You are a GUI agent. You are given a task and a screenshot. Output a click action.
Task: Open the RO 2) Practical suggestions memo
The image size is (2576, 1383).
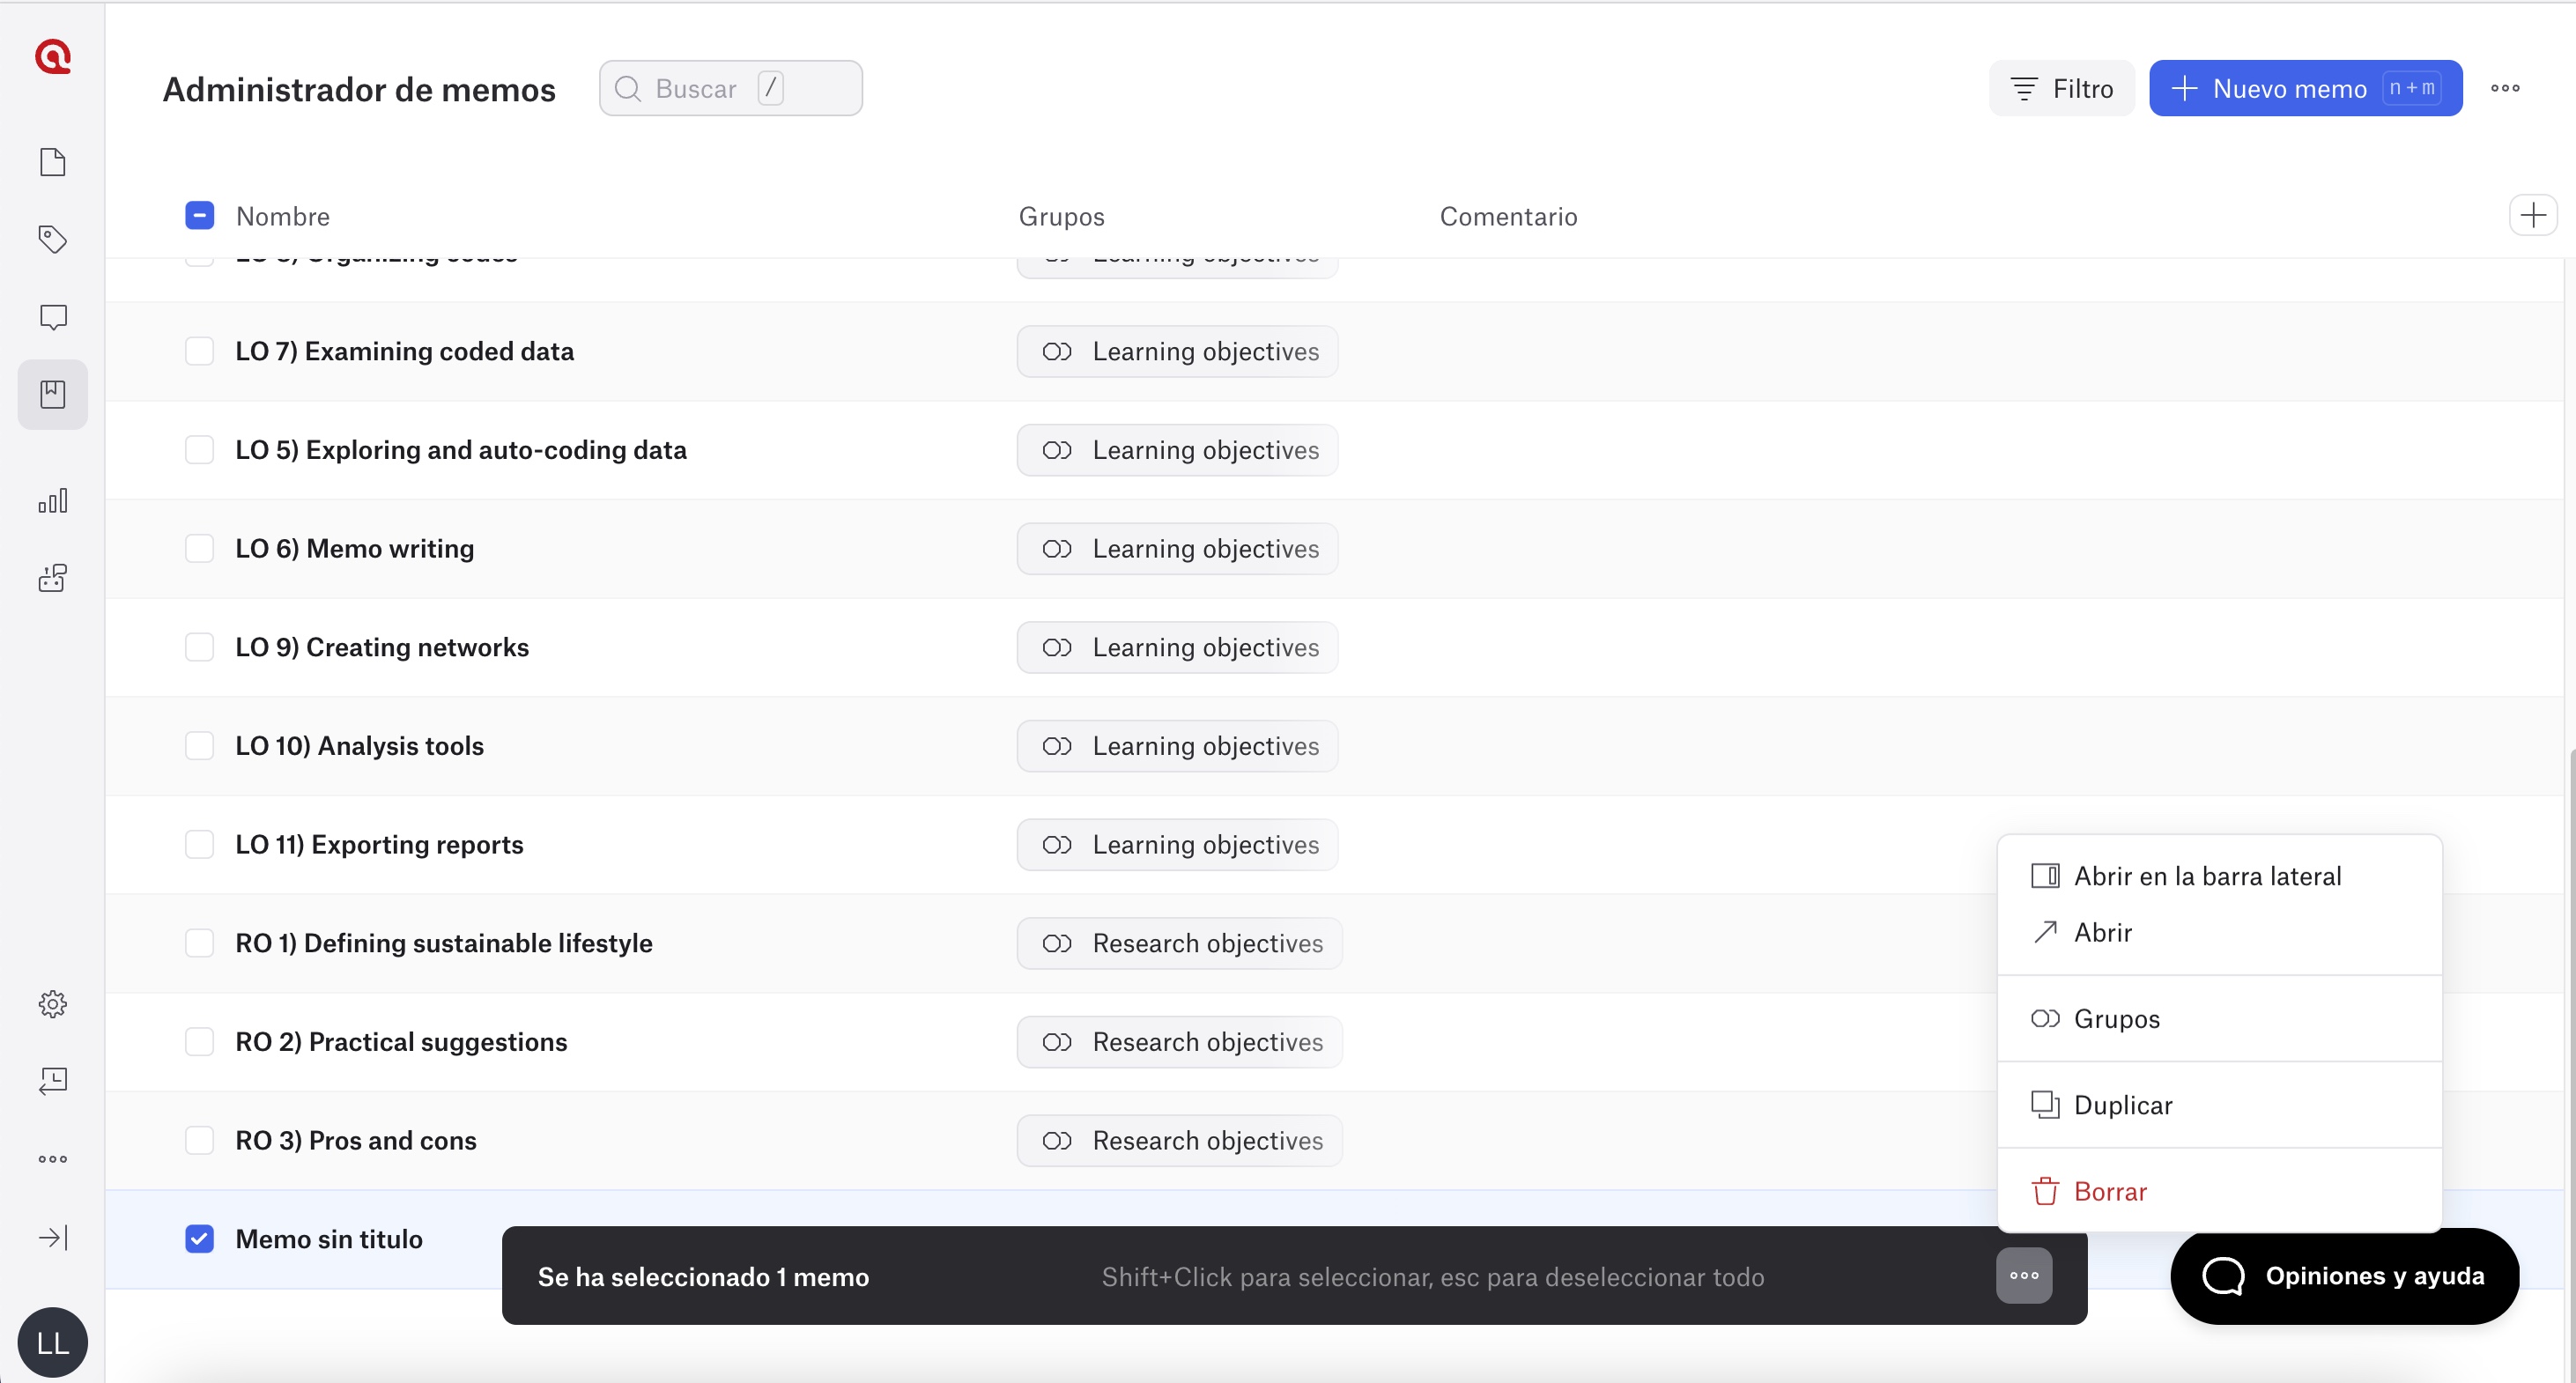coord(401,1042)
